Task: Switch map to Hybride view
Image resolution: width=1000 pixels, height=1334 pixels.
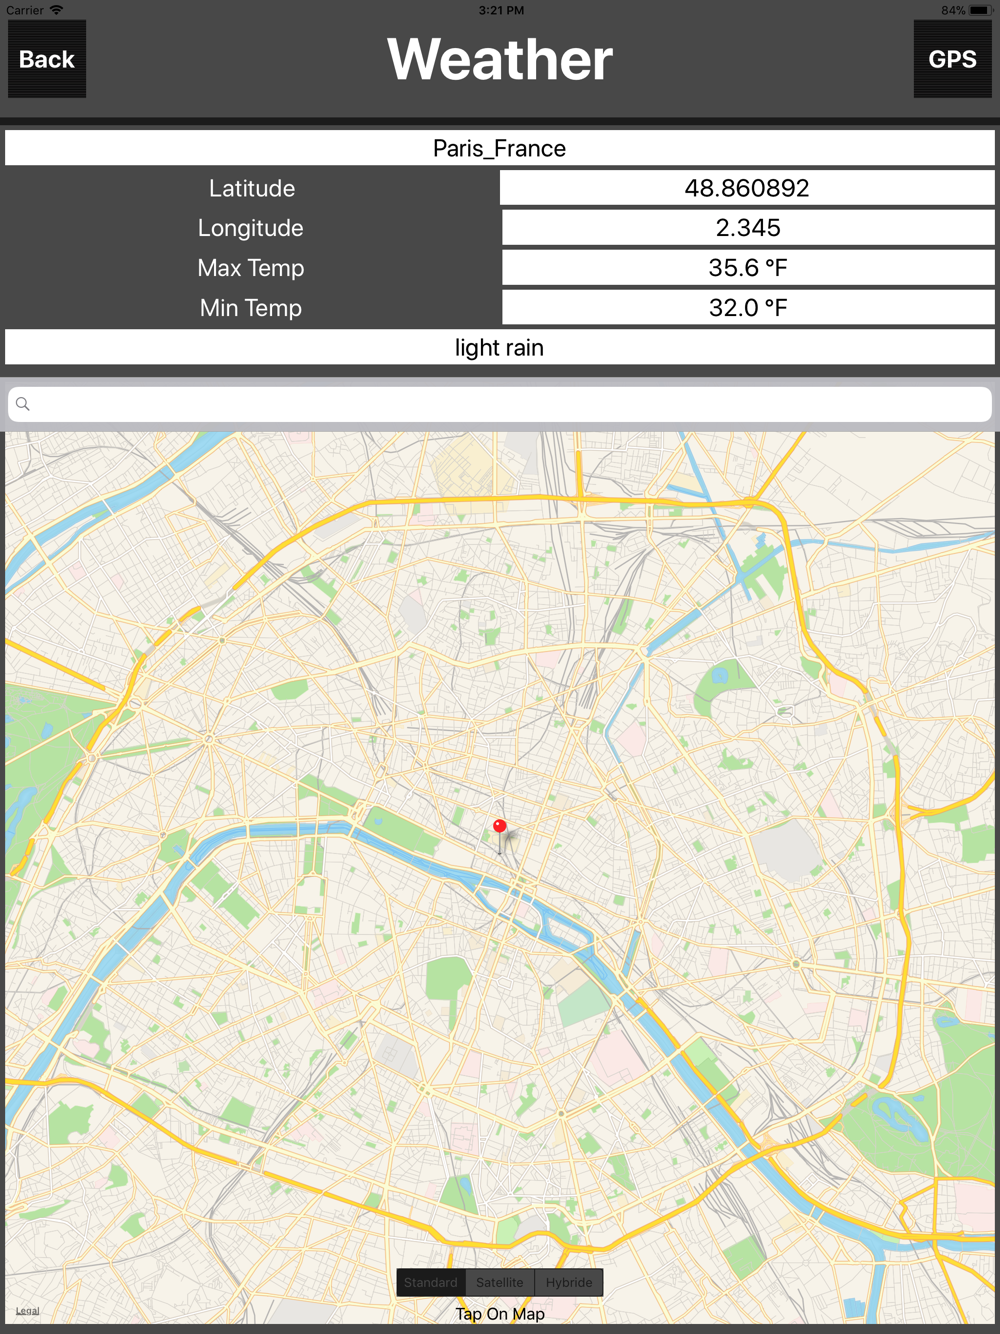Action: click(569, 1282)
